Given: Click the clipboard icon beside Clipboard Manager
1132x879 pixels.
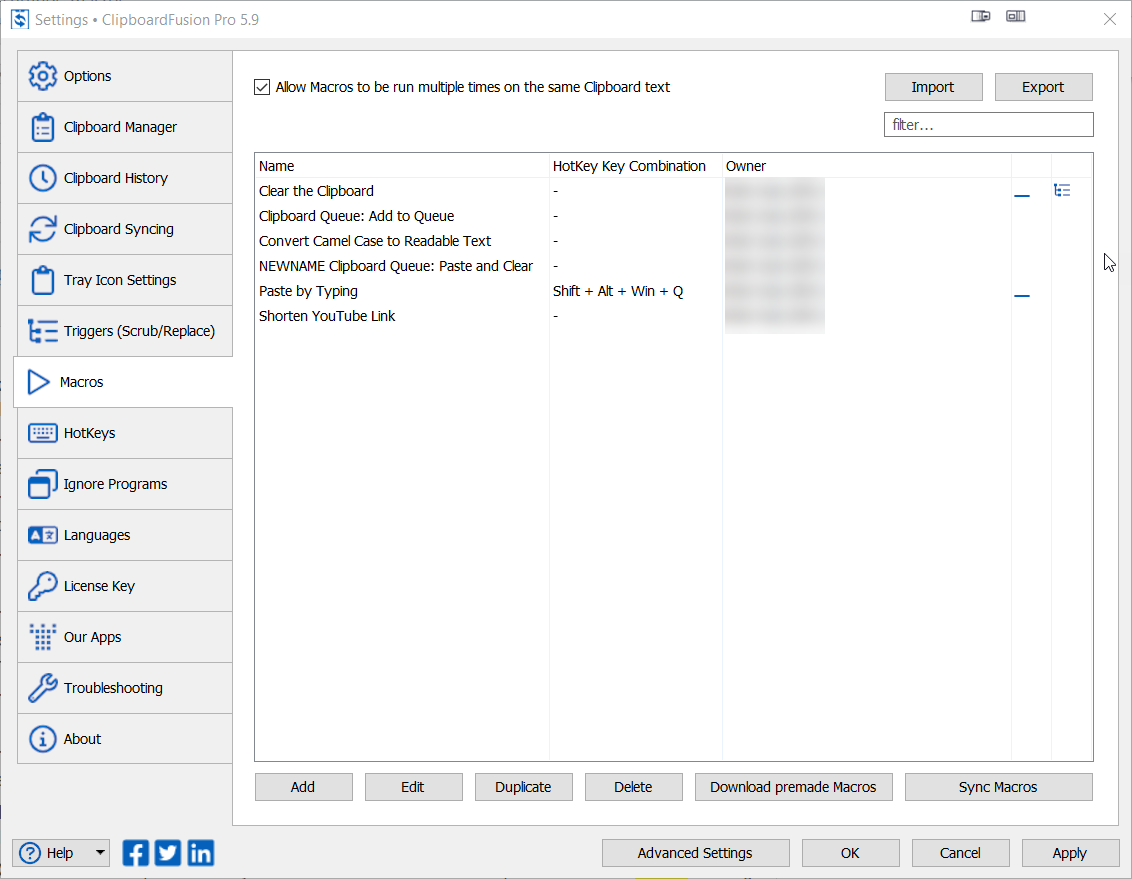Looking at the screenshot, I should pos(43,127).
